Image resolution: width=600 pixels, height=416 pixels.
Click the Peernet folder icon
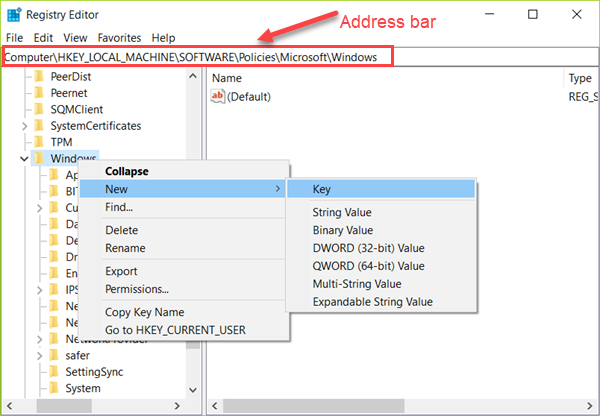pyautogui.click(x=39, y=93)
